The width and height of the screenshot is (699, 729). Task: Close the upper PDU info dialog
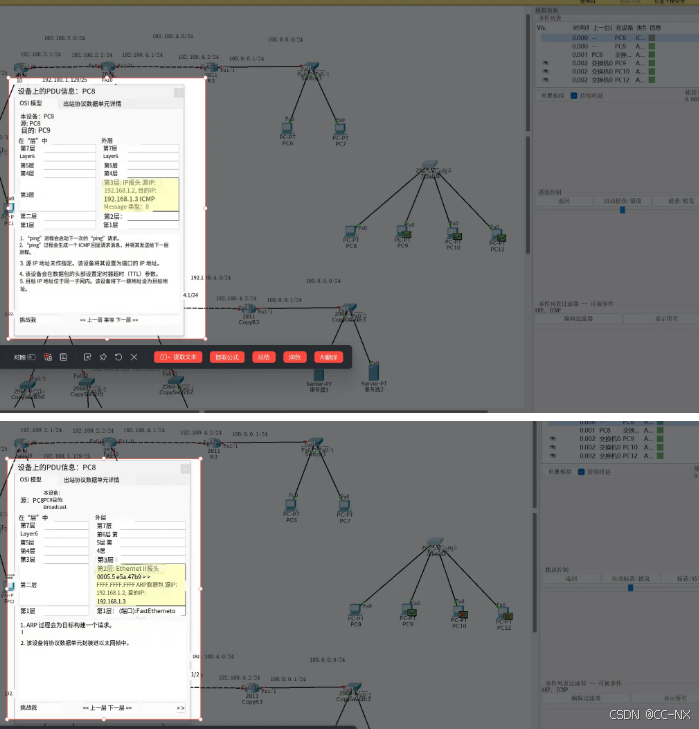click(x=179, y=93)
